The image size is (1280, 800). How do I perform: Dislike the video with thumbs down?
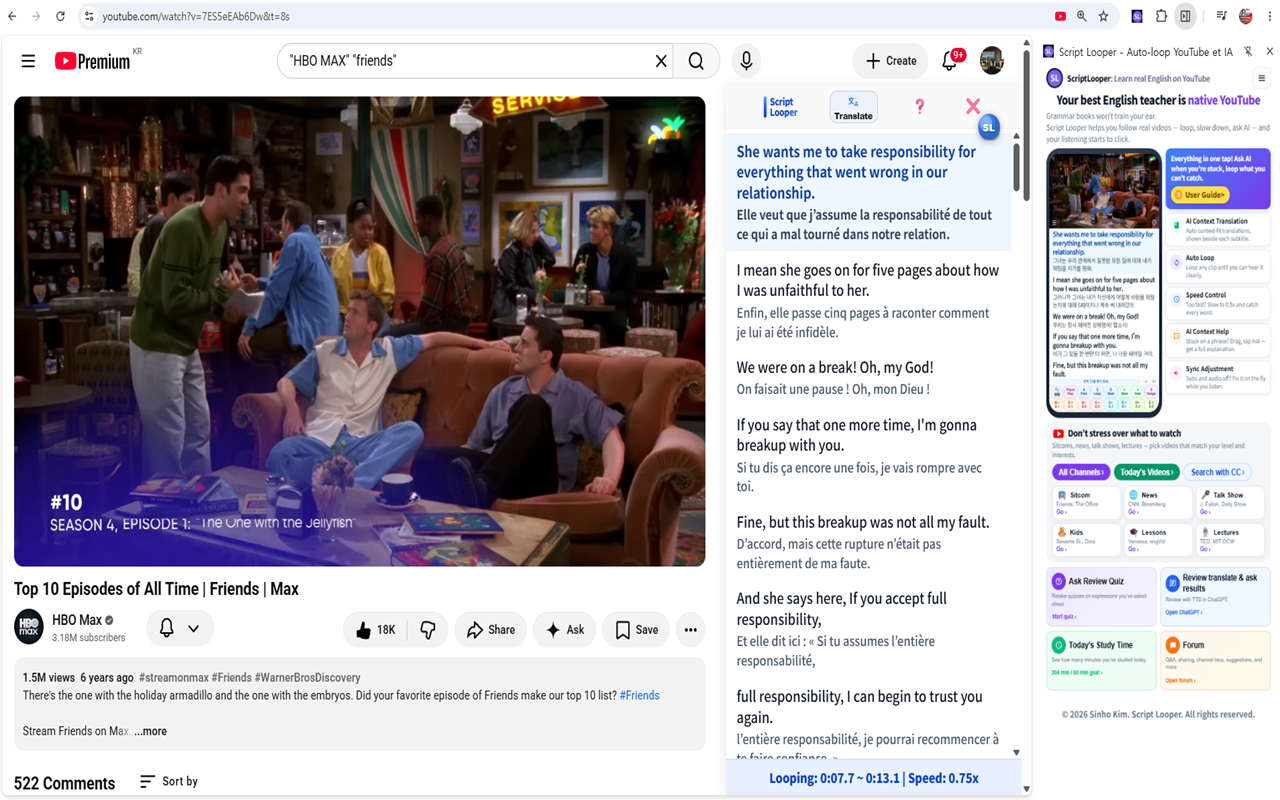[428, 630]
